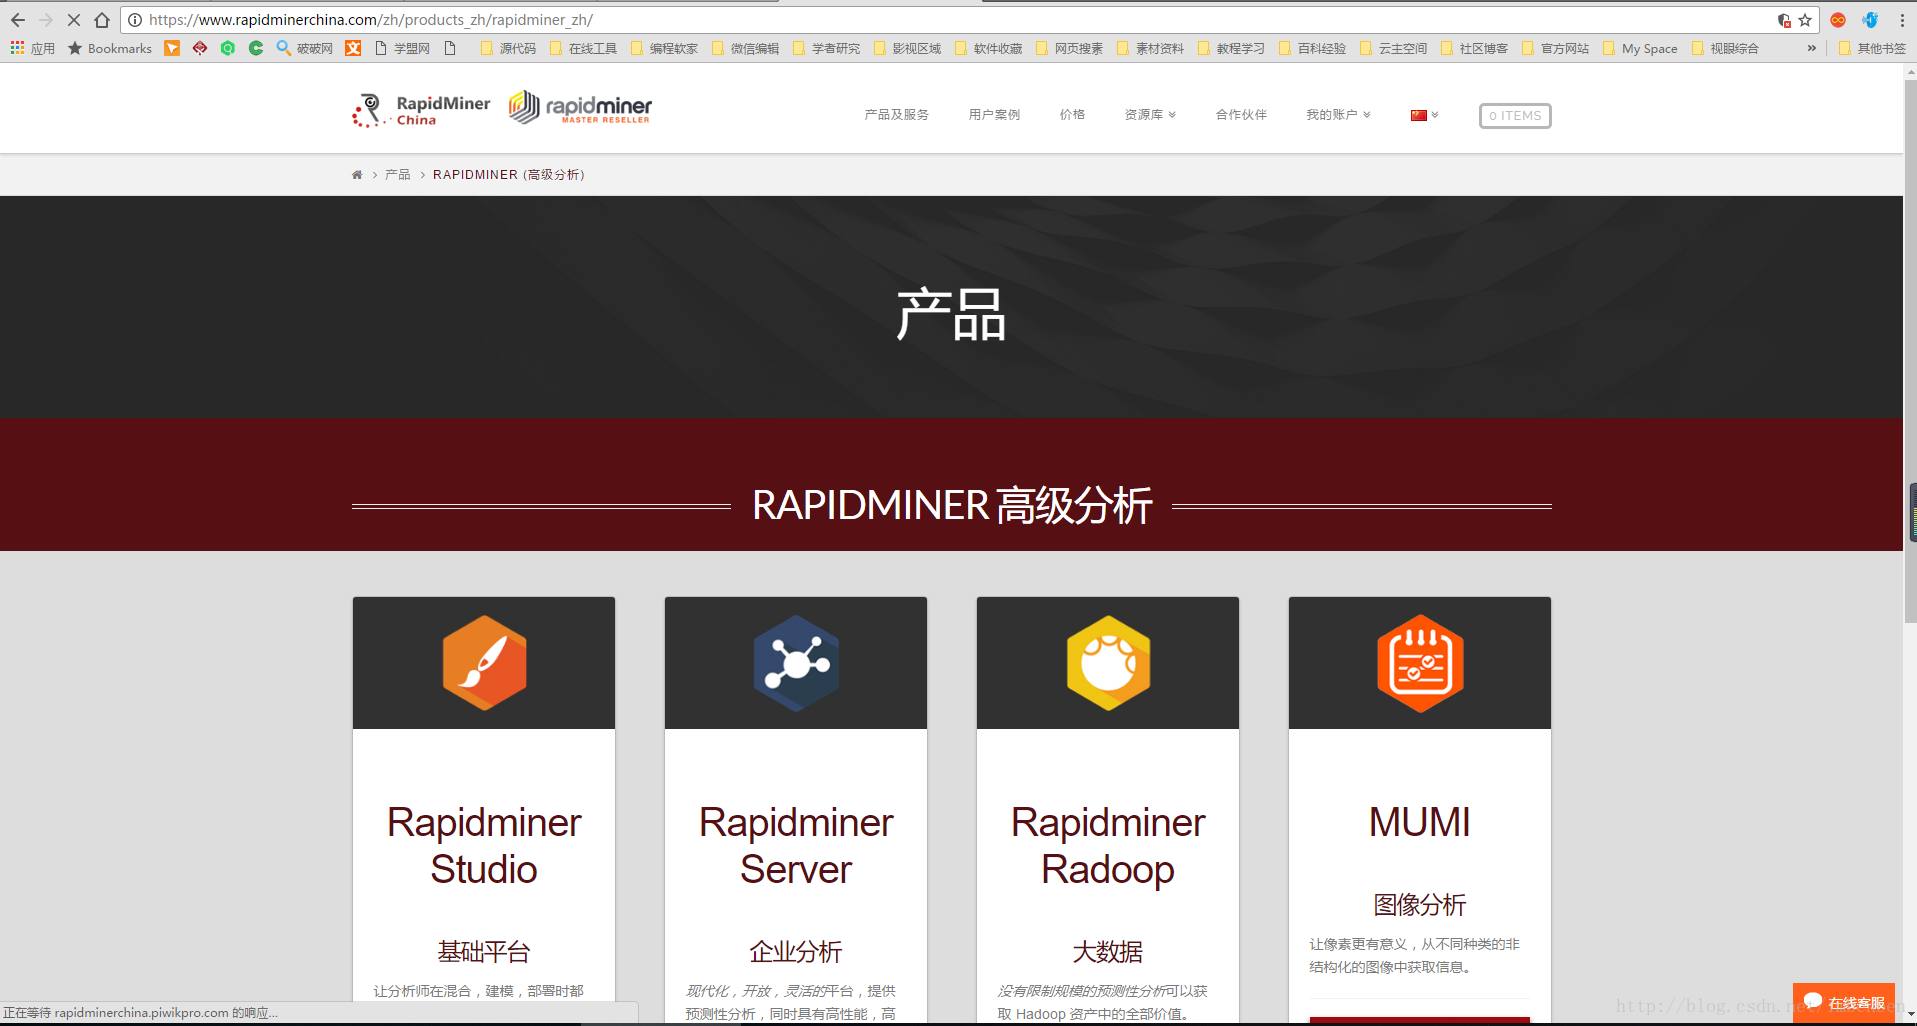Open the 网页搜素 bookmark folder
Screen dimensions: 1917x1026
pos(1069,48)
